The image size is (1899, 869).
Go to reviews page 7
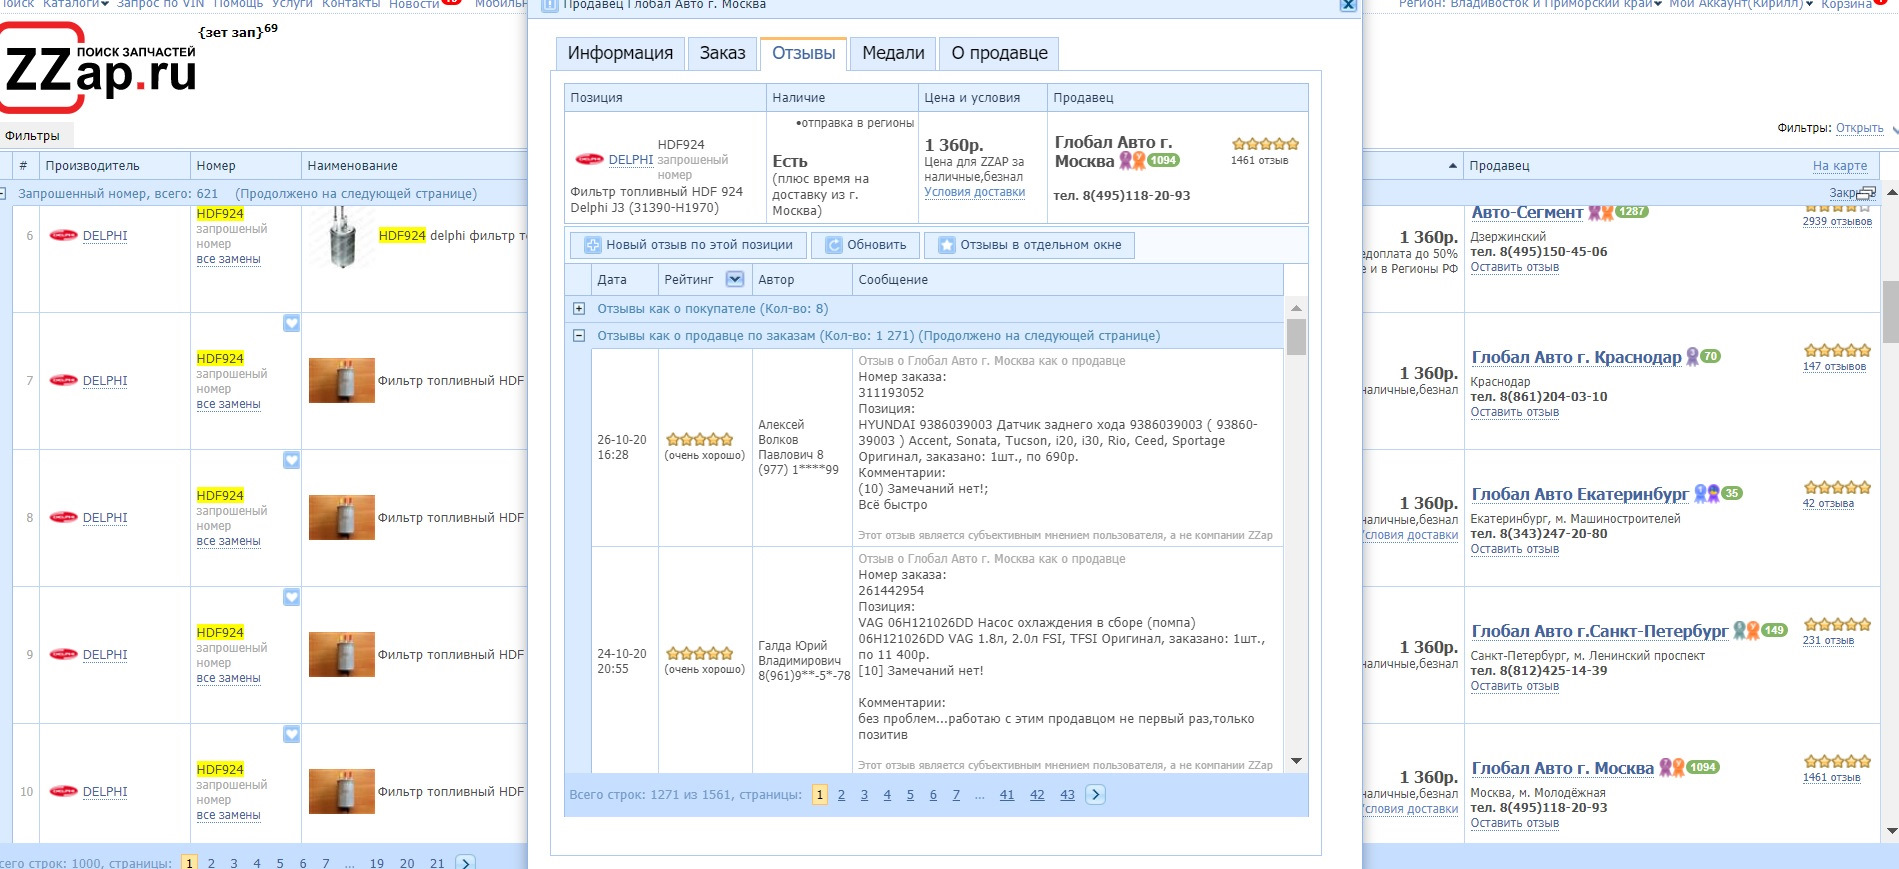(x=956, y=795)
